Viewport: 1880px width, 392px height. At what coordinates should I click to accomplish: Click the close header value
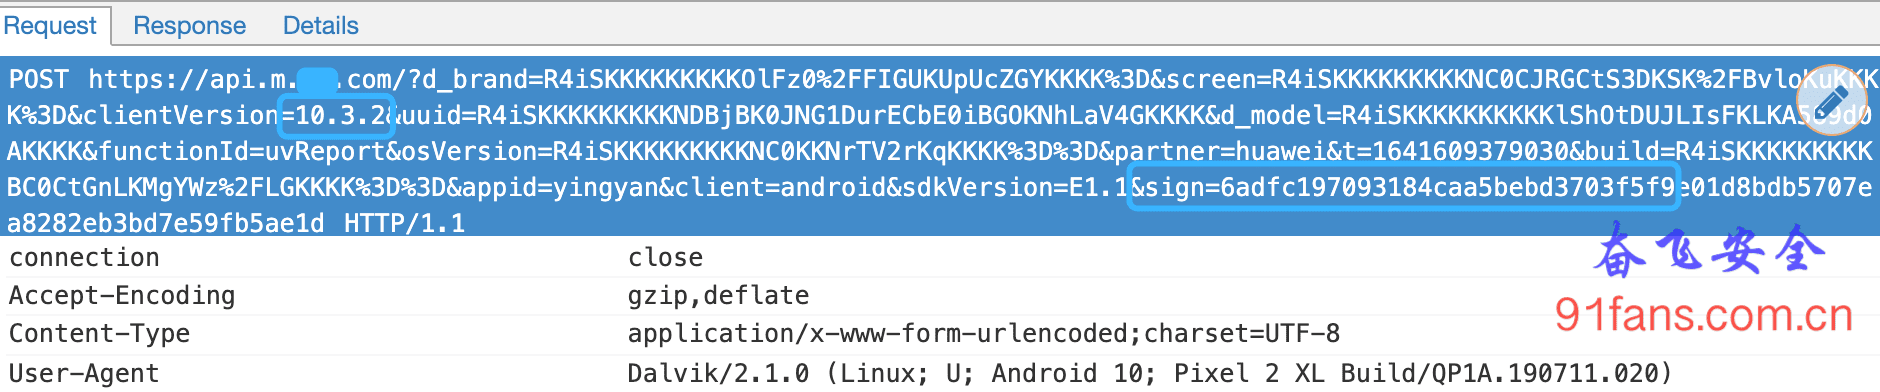(665, 258)
